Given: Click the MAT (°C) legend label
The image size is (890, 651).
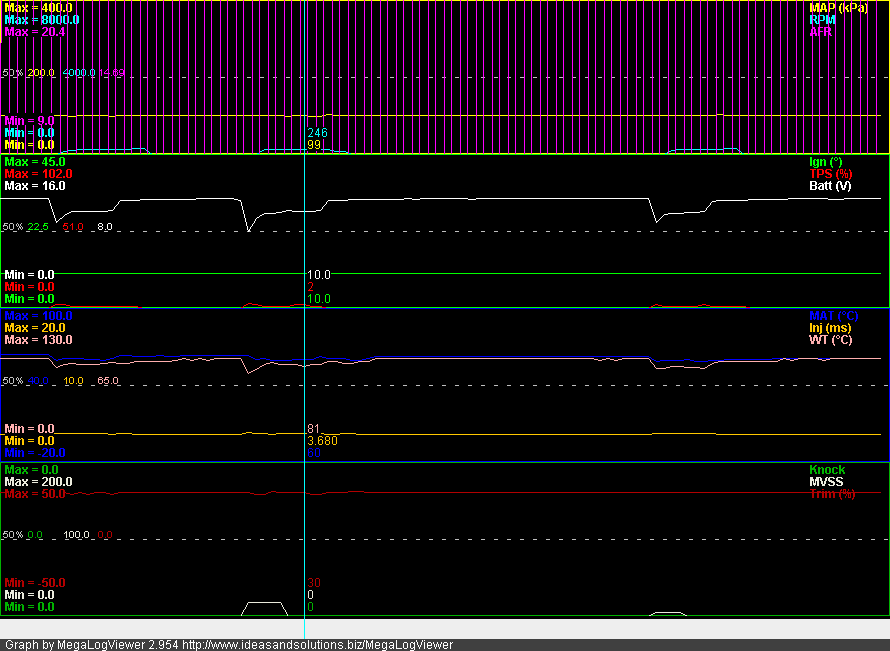Looking at the screenshot, I should (x=831, y=316).
